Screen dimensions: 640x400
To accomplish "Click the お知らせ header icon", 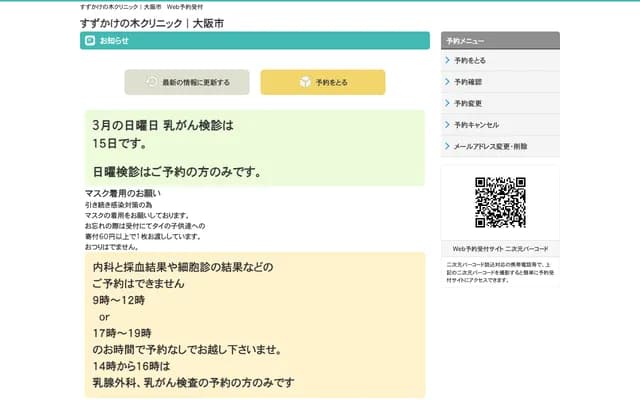I will pos(90,41).
